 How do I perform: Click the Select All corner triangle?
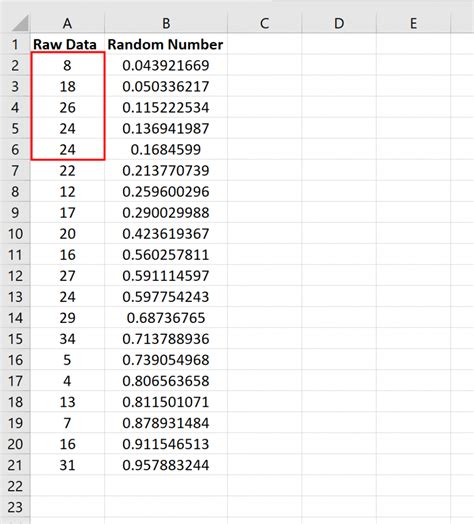pos(19,23)
